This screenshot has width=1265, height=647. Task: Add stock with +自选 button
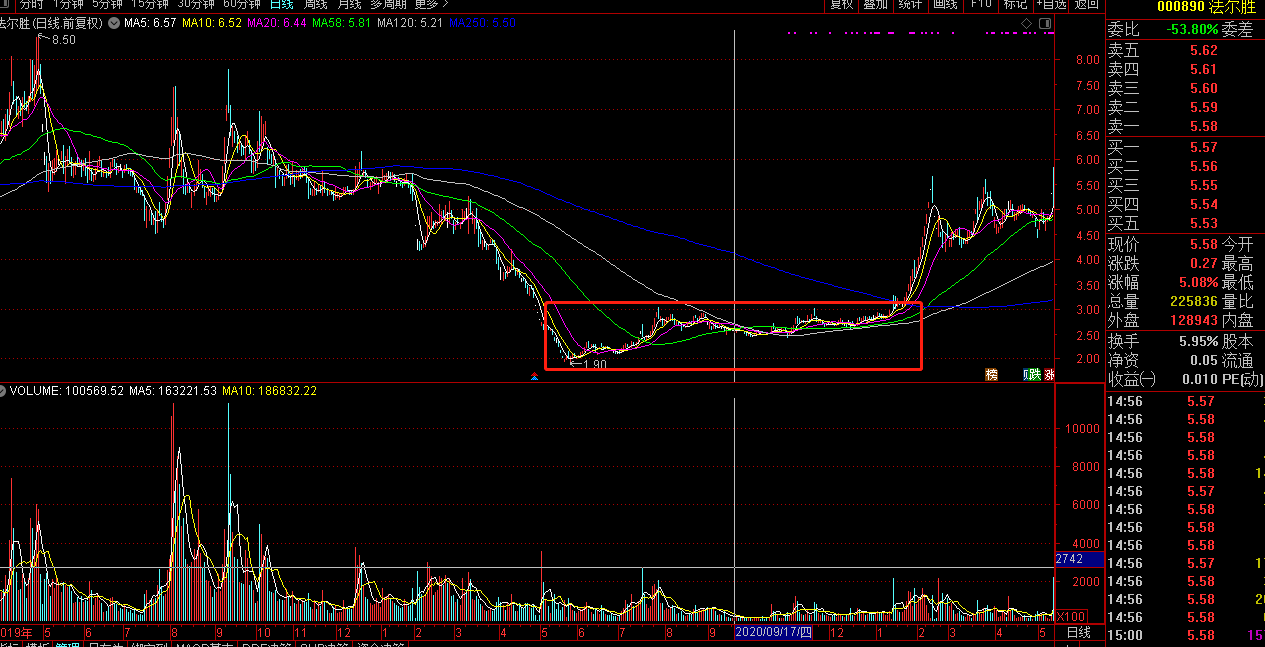click(1052, 5)
